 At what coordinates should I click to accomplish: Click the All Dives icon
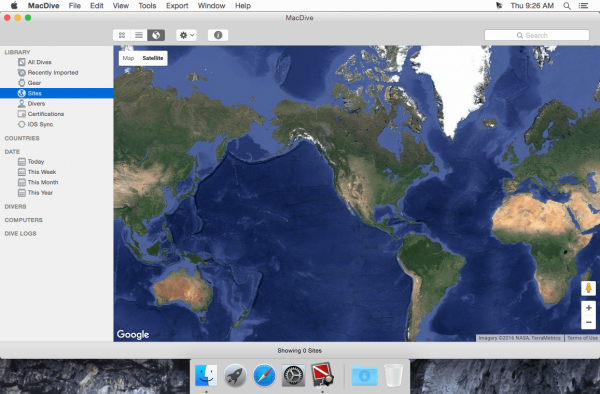tap(22, 62)
